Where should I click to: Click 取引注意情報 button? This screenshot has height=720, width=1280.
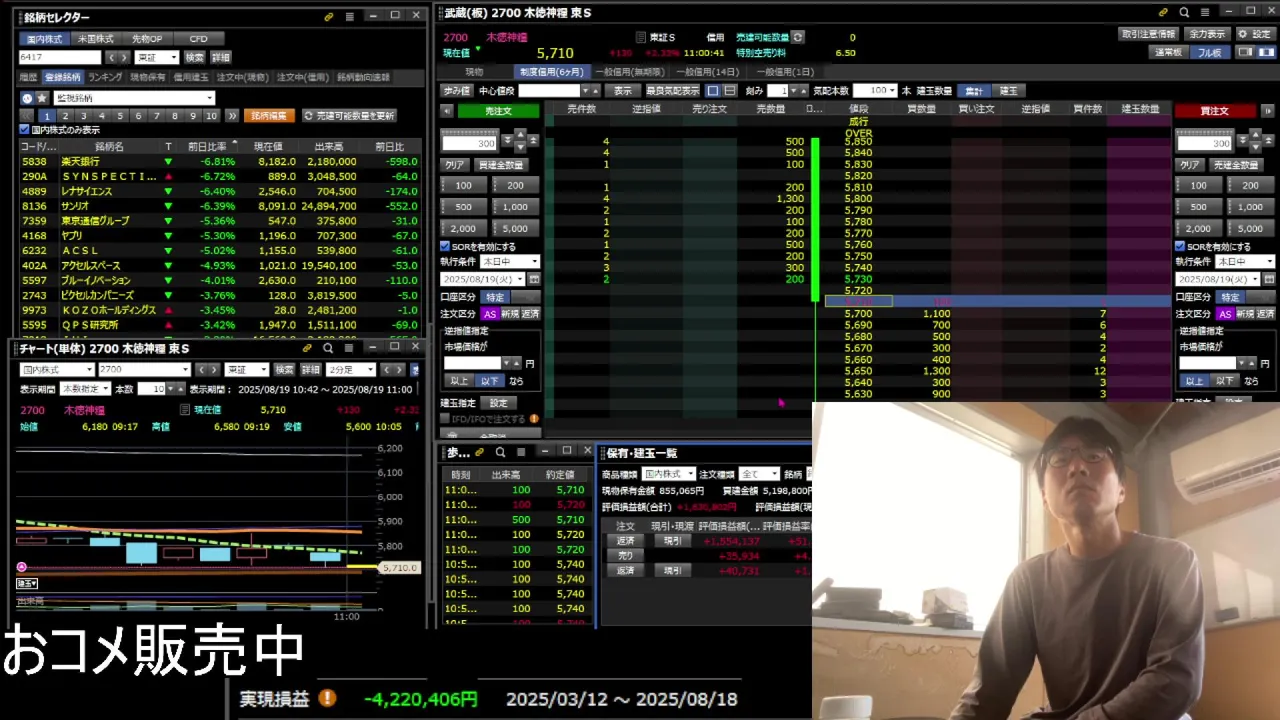tap(1147, 34)
